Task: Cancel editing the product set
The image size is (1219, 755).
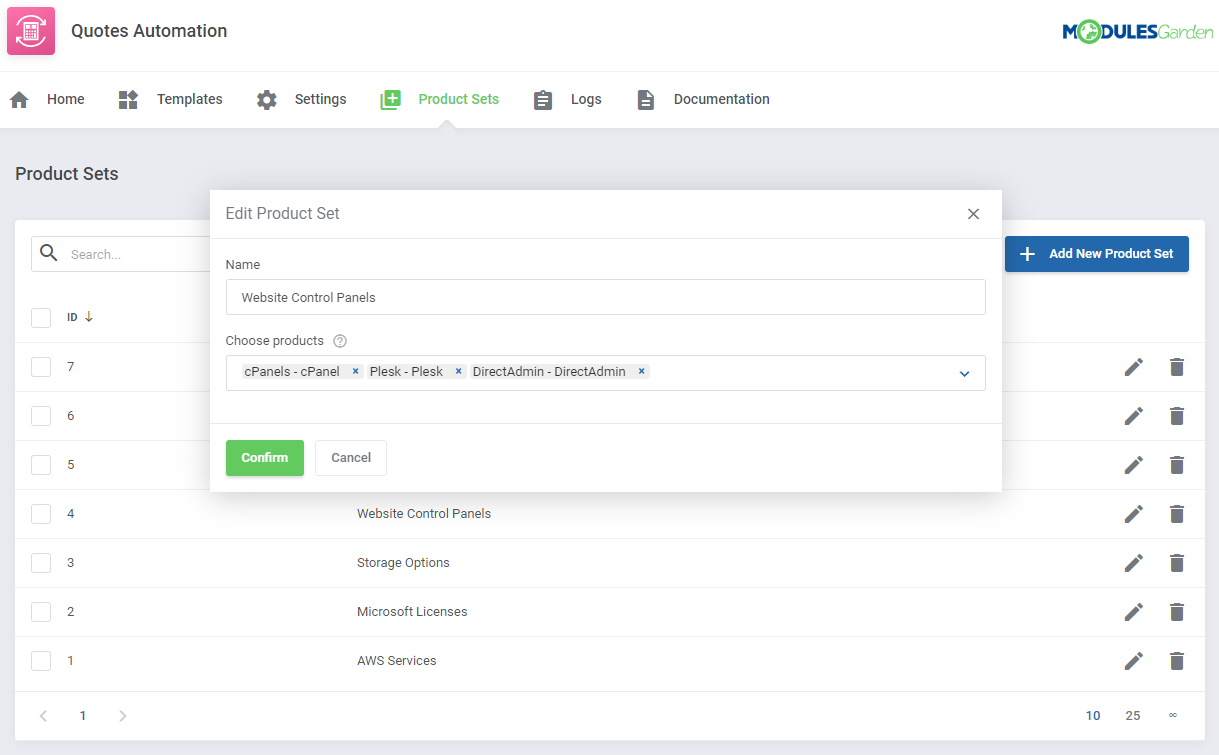Action: coord(350,457)
